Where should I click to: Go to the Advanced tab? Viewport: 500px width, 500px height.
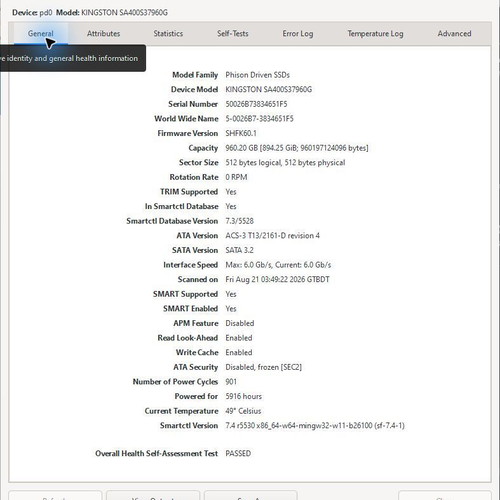(454, 34)
